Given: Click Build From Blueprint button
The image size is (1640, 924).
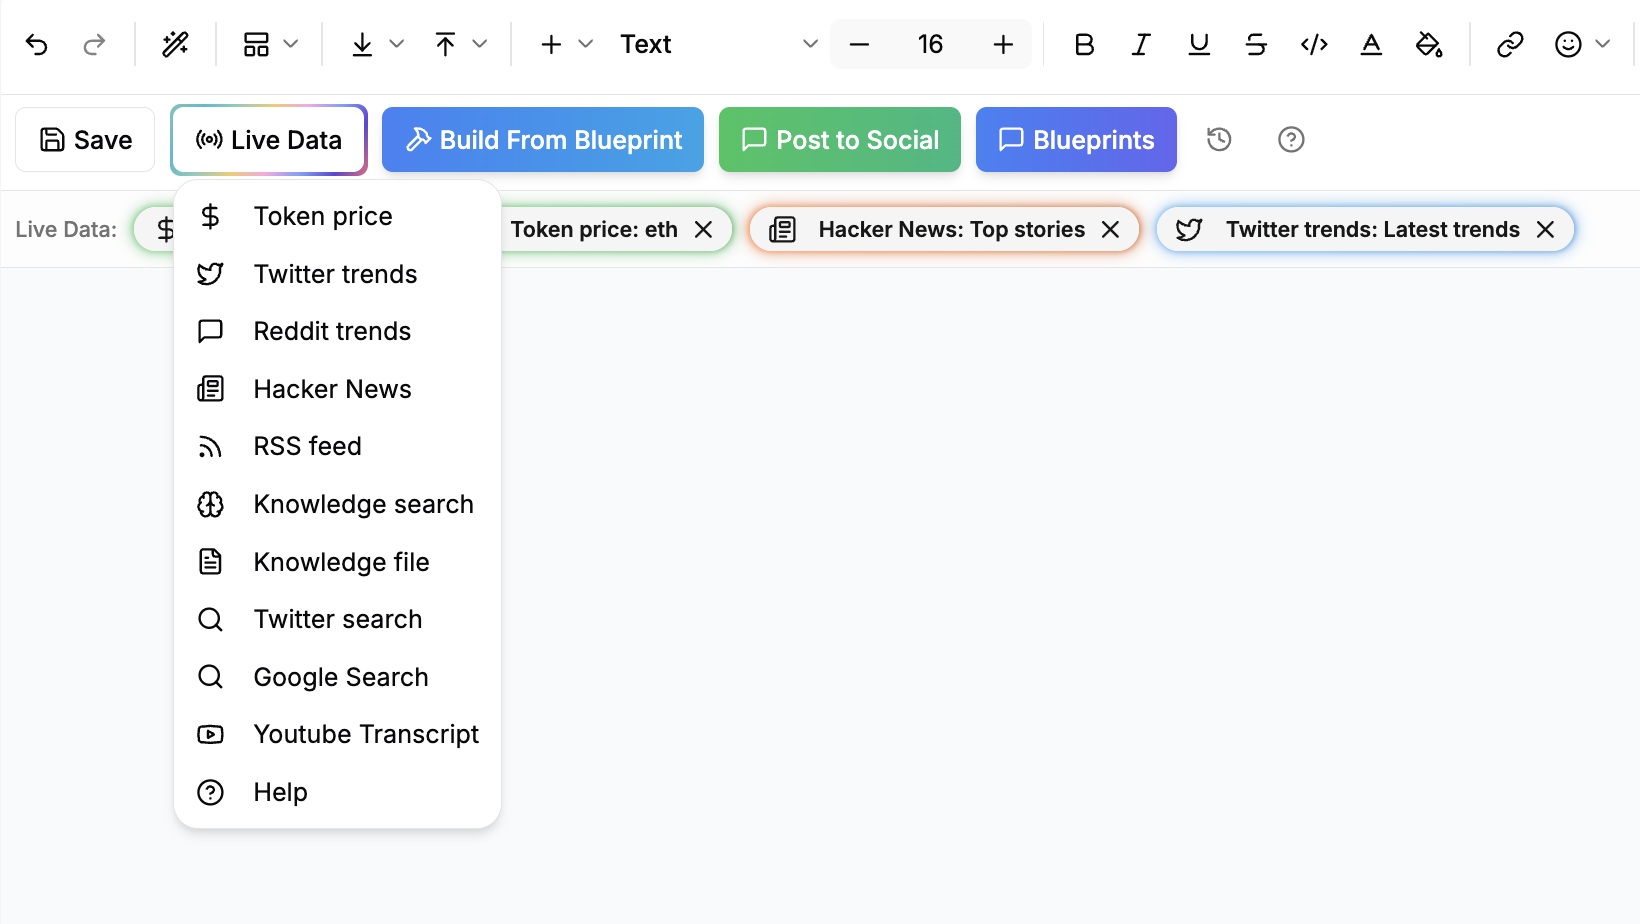Looking at the screenshot, I should click(x=543, y=140).
